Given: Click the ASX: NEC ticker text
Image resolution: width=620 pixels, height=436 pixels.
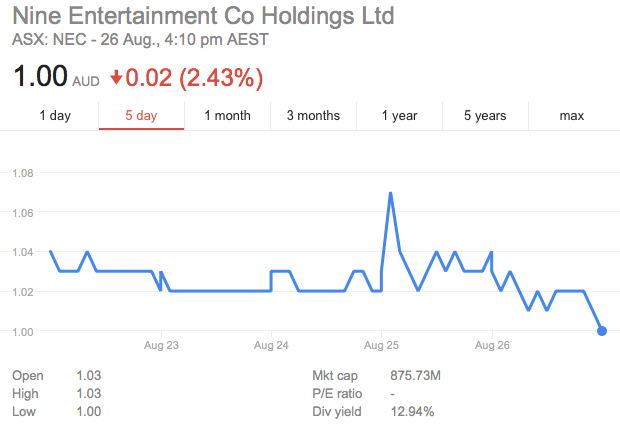Looking at the screenshot, I should (49, 40).
